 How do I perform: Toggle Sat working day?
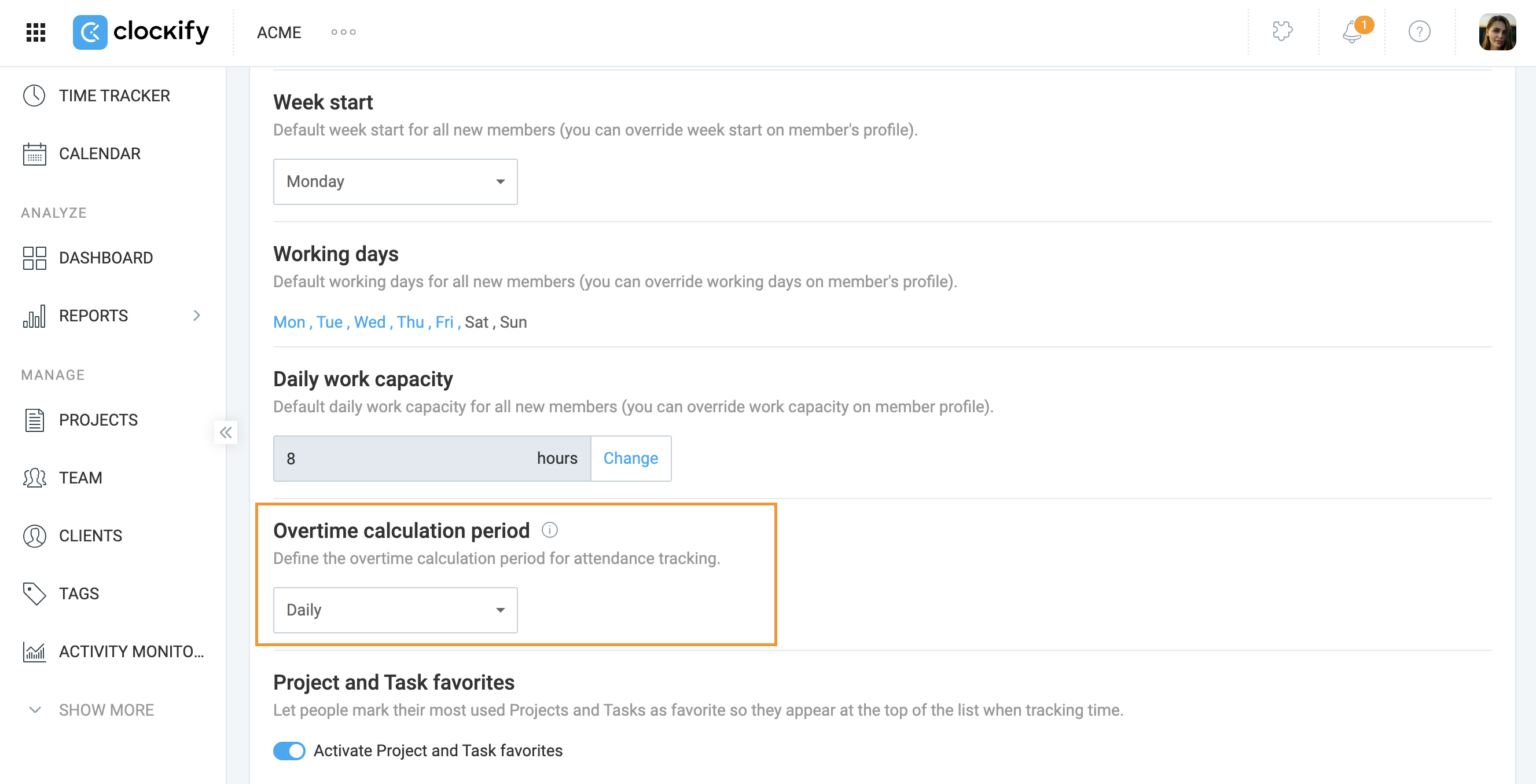click(x=477, y=322)
